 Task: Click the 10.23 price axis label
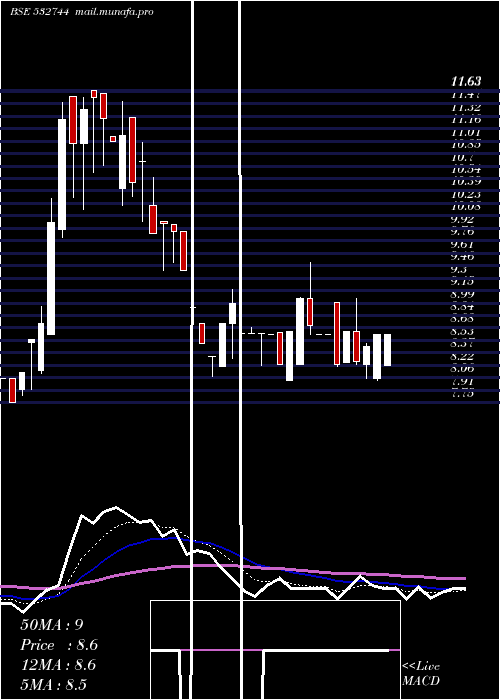466,195
